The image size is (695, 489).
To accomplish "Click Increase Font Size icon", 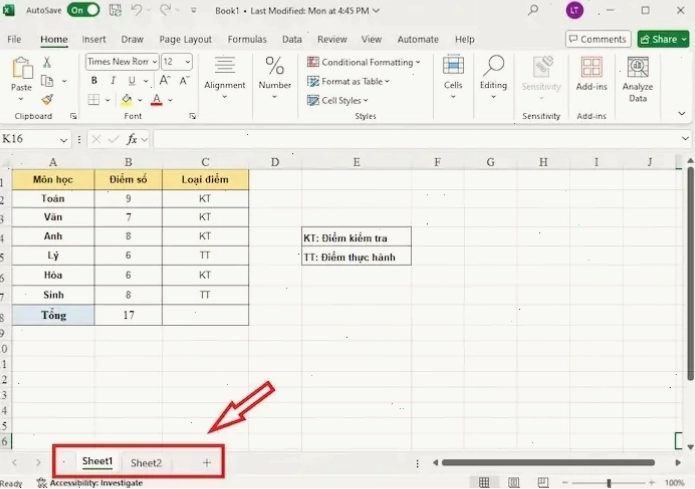I will [164, 81].
